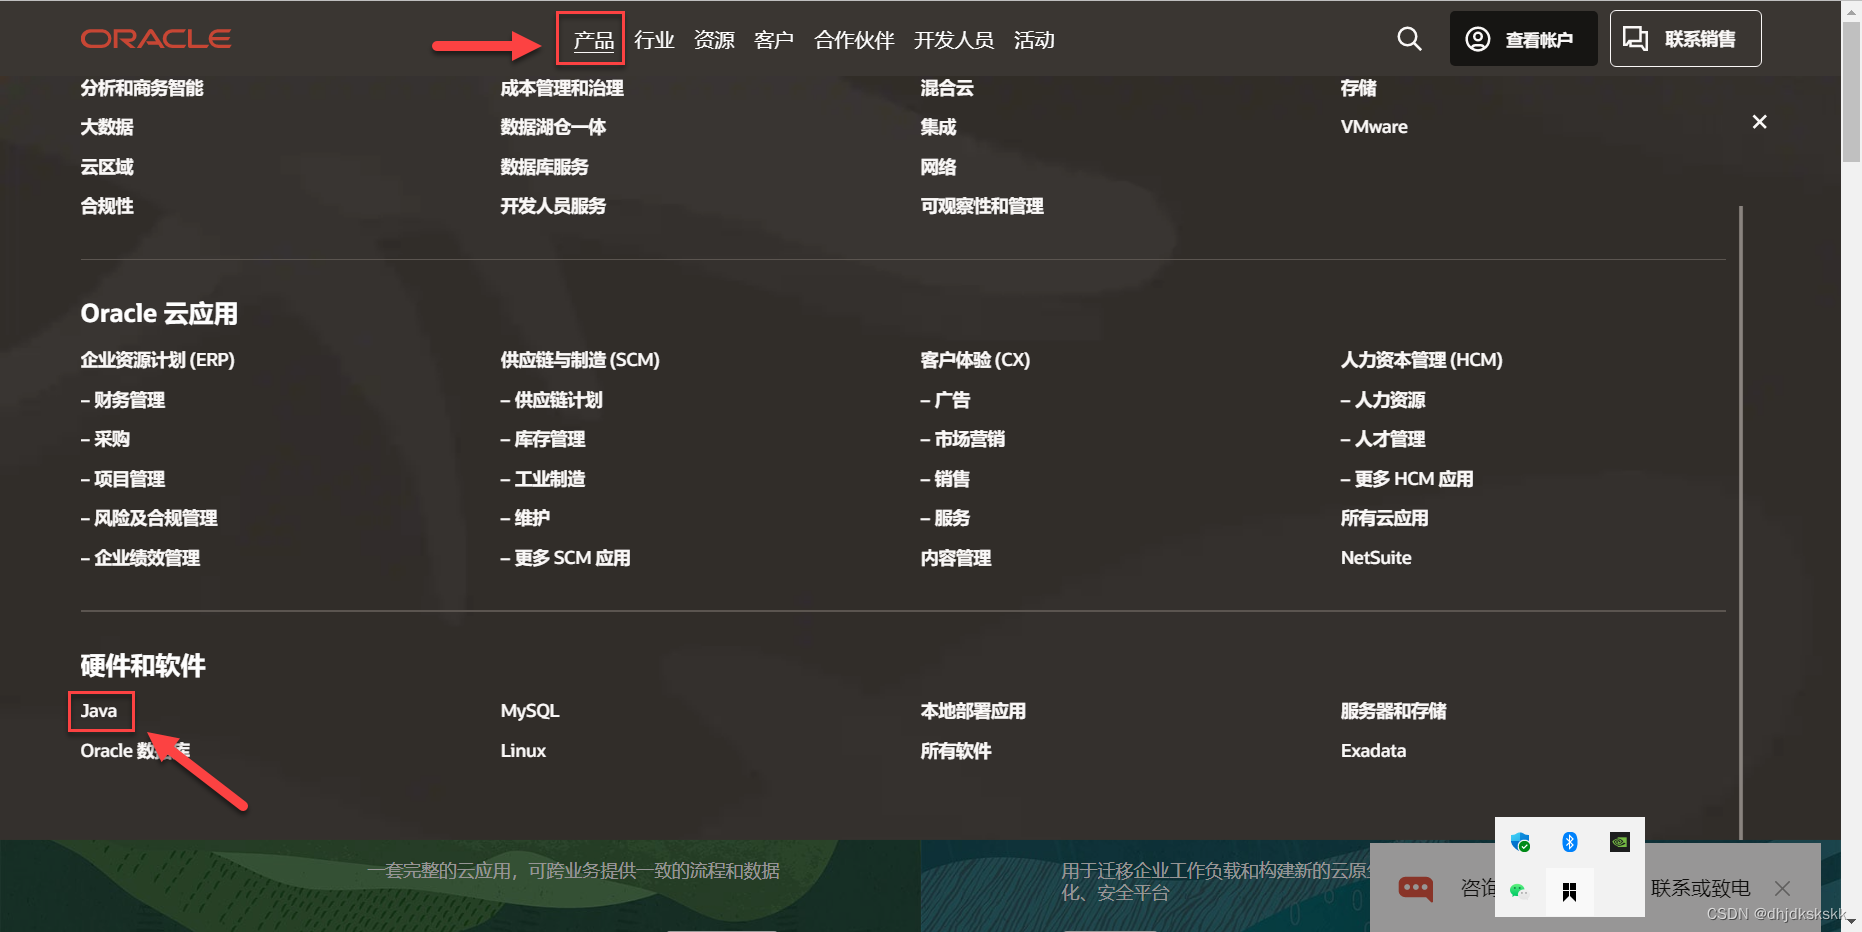Image resolution: width=1862 pixels, height=932 pixels.
Task: Open the 活动 menu
Action: tap(1034, 40)
